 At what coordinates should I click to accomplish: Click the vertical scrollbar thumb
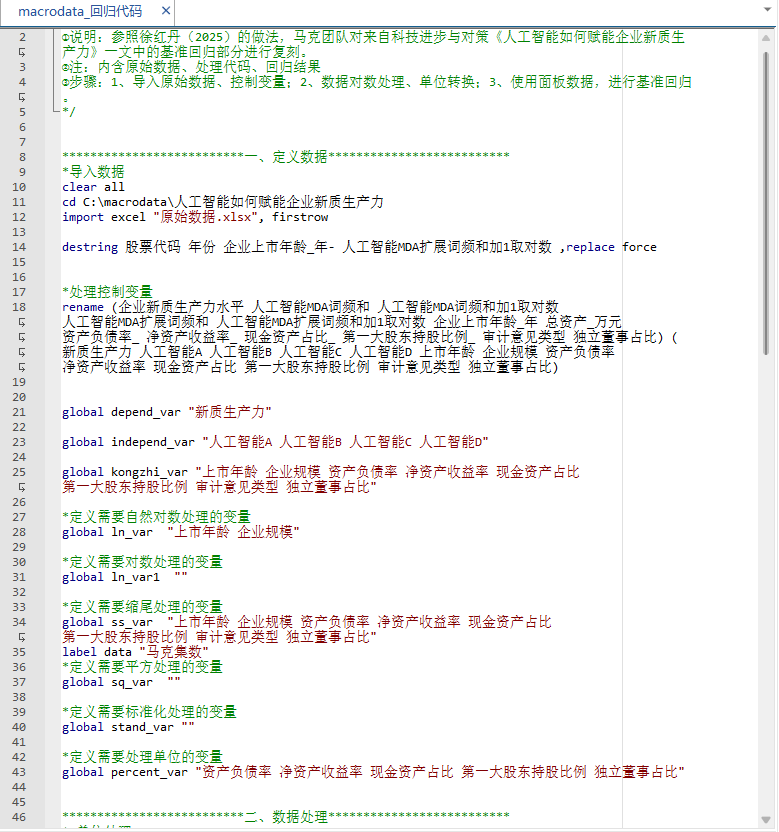click(x=767, y=200)
